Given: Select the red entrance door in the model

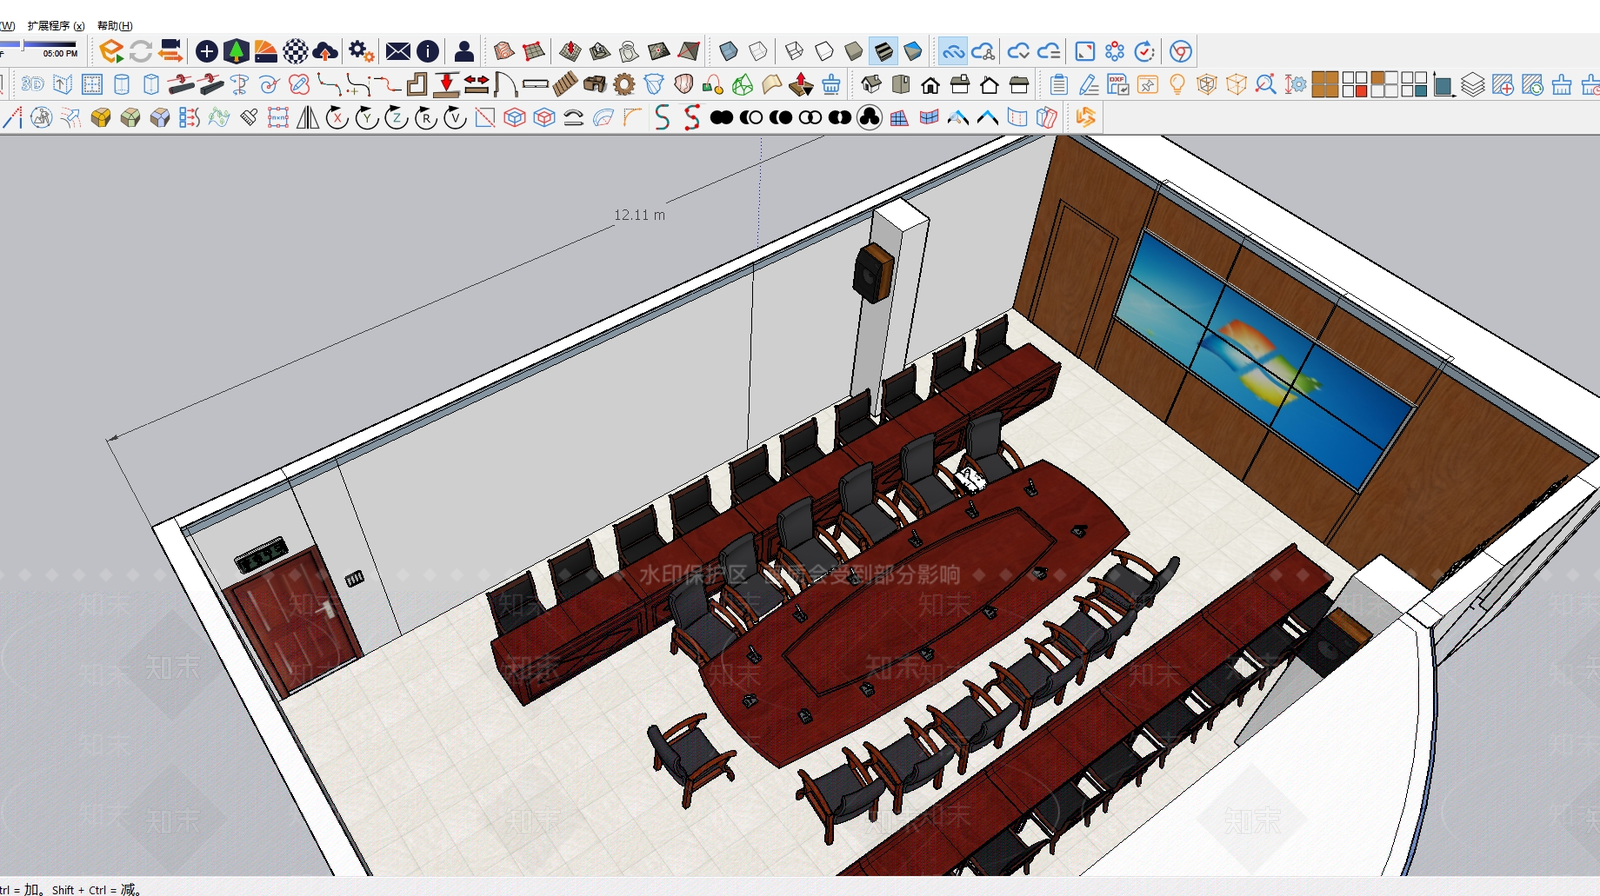Looking at the screenshot, I should [293, 620].
